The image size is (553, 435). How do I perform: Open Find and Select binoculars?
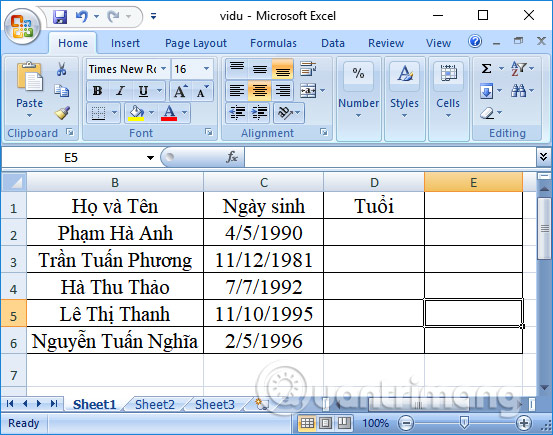(522, 91)
